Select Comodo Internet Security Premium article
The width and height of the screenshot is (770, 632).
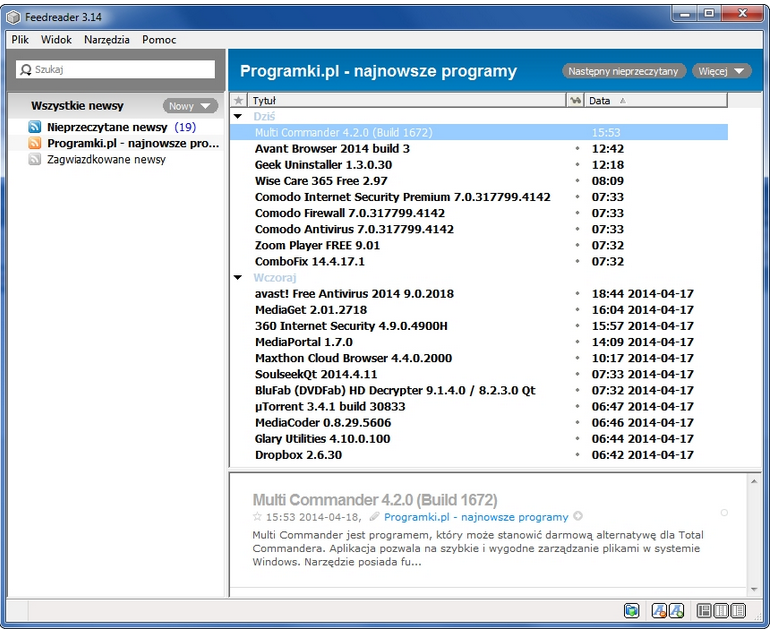[403, 197]
